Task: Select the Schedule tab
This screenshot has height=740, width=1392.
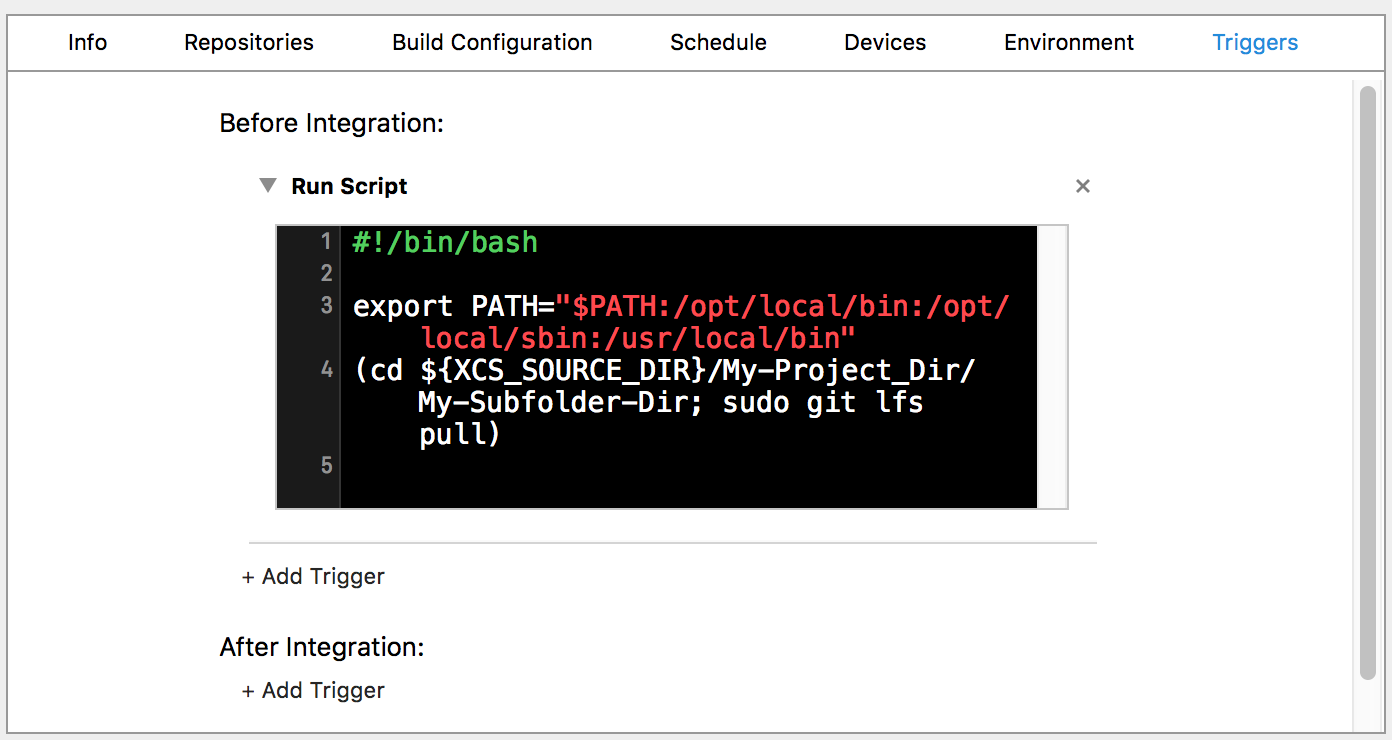Action: [x=718, y=43]
